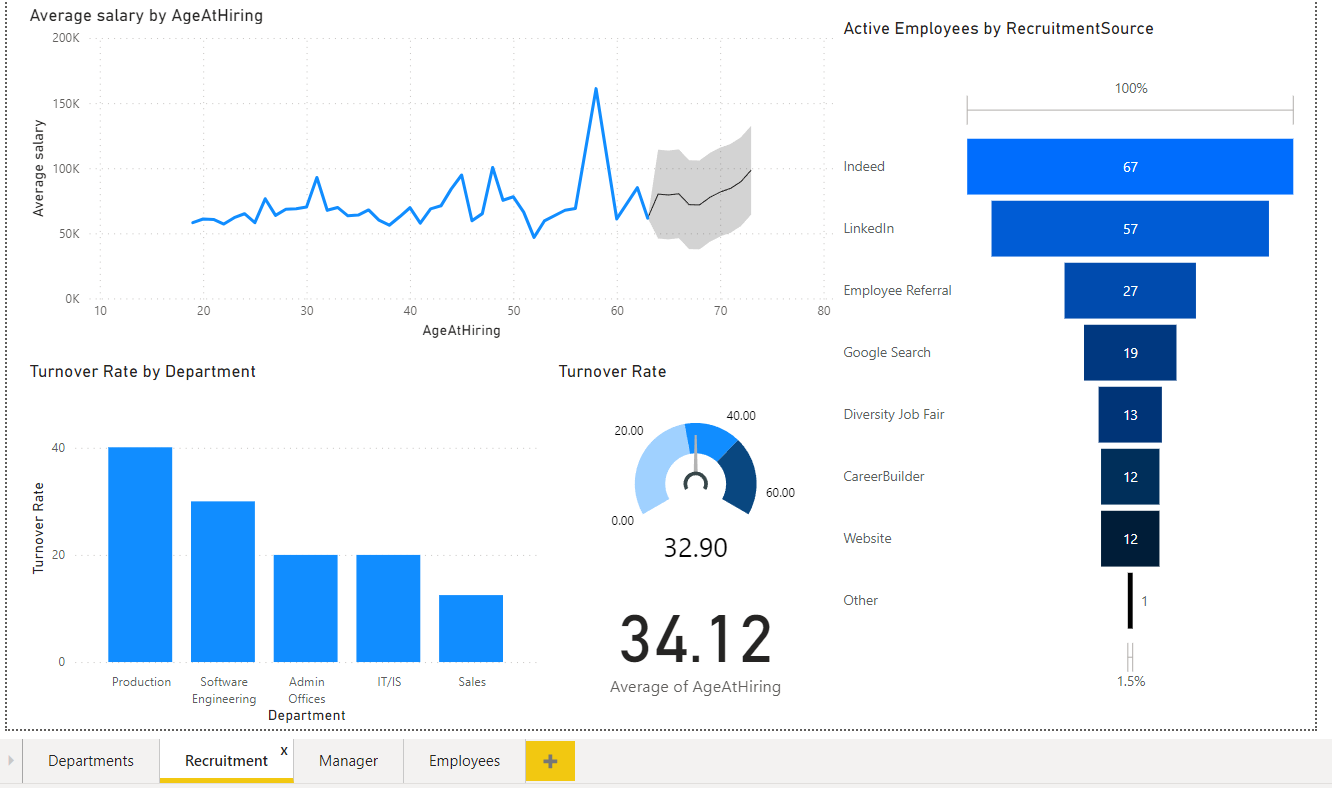This screenshot has width=1332, height=788.
Task: Click the Software Engineering turnover bar
Action: click(x=223, y=582)
